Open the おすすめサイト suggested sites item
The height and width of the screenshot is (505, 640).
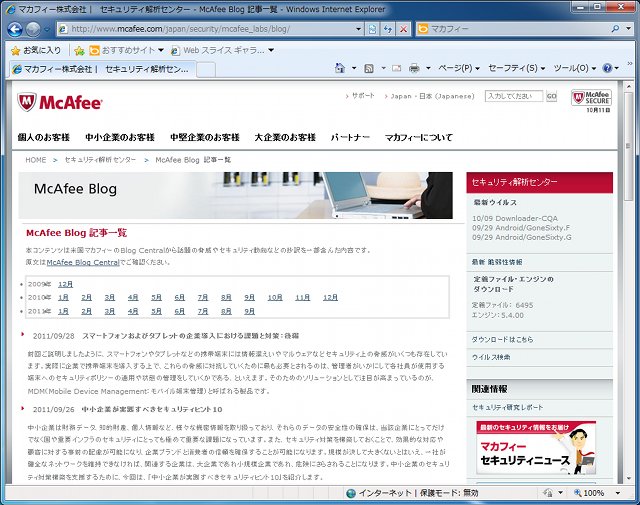pos(127,50)
